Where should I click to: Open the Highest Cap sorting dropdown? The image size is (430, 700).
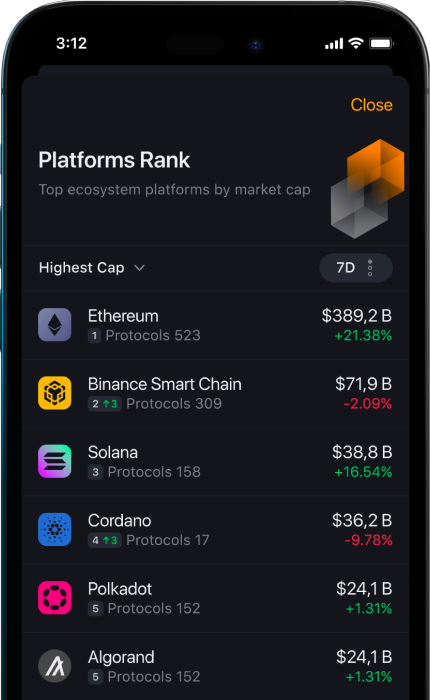(92, 268)
